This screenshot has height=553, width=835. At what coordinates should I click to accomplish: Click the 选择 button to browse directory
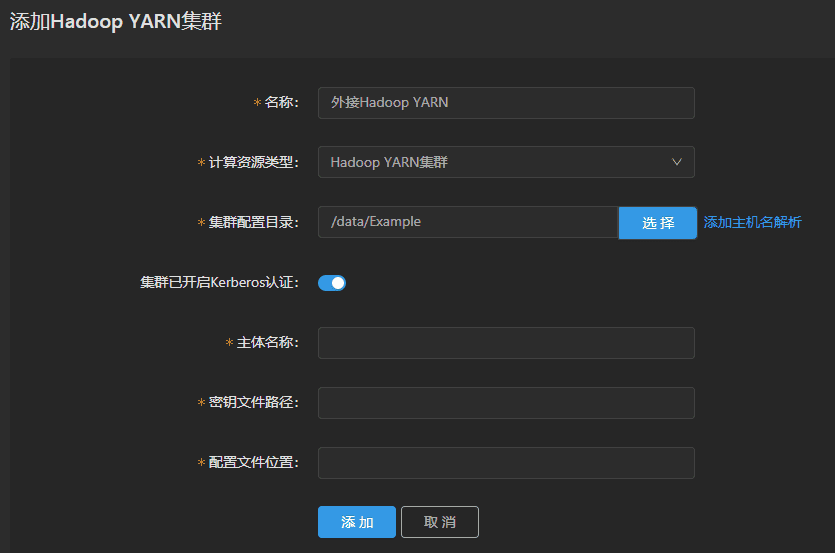tap(657, 223)
